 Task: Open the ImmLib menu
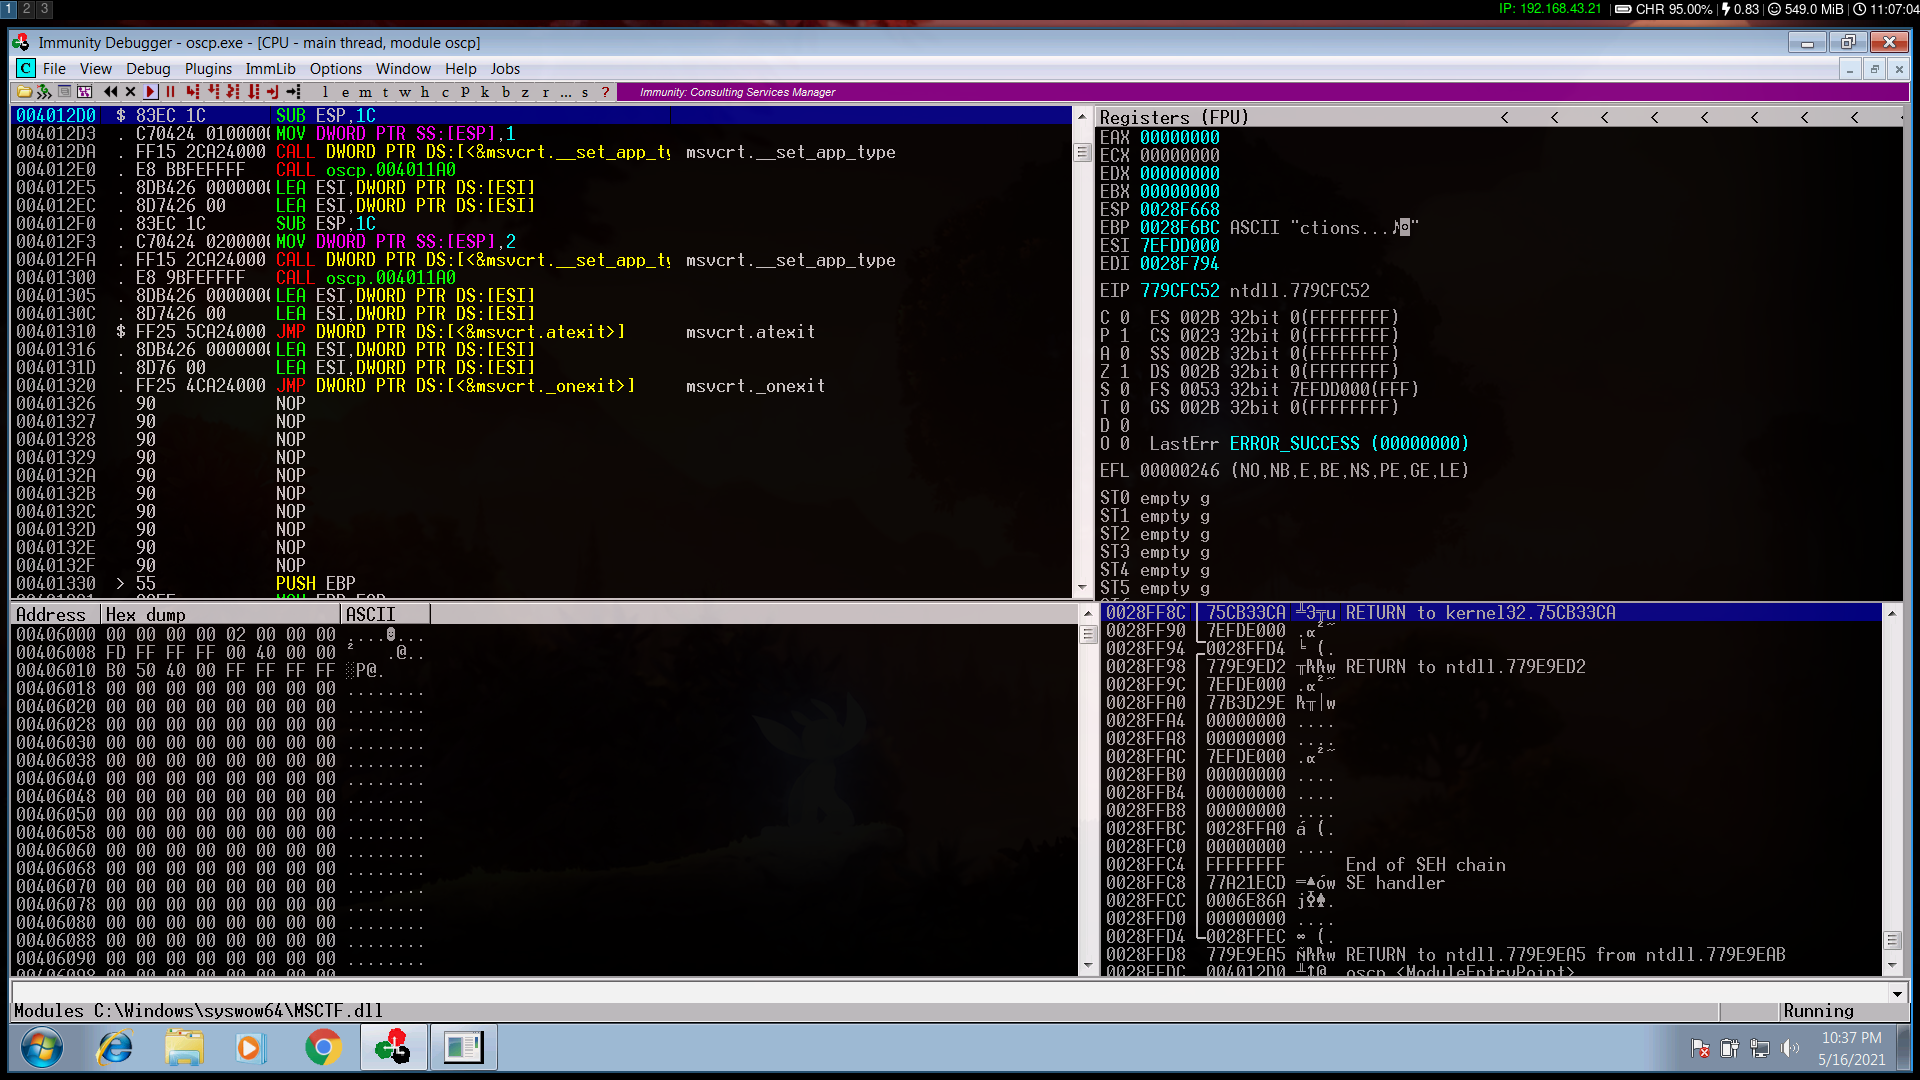[x=270, y=69]
